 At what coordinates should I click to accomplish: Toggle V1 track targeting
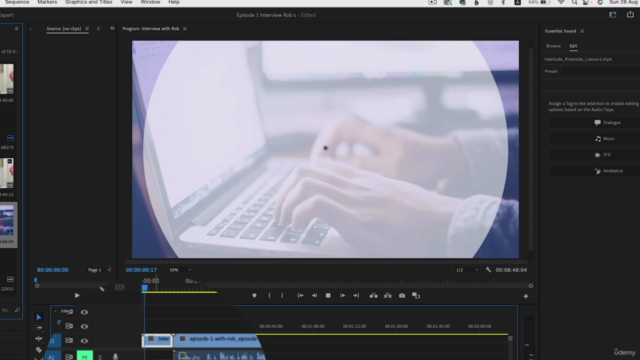point(52,340)
